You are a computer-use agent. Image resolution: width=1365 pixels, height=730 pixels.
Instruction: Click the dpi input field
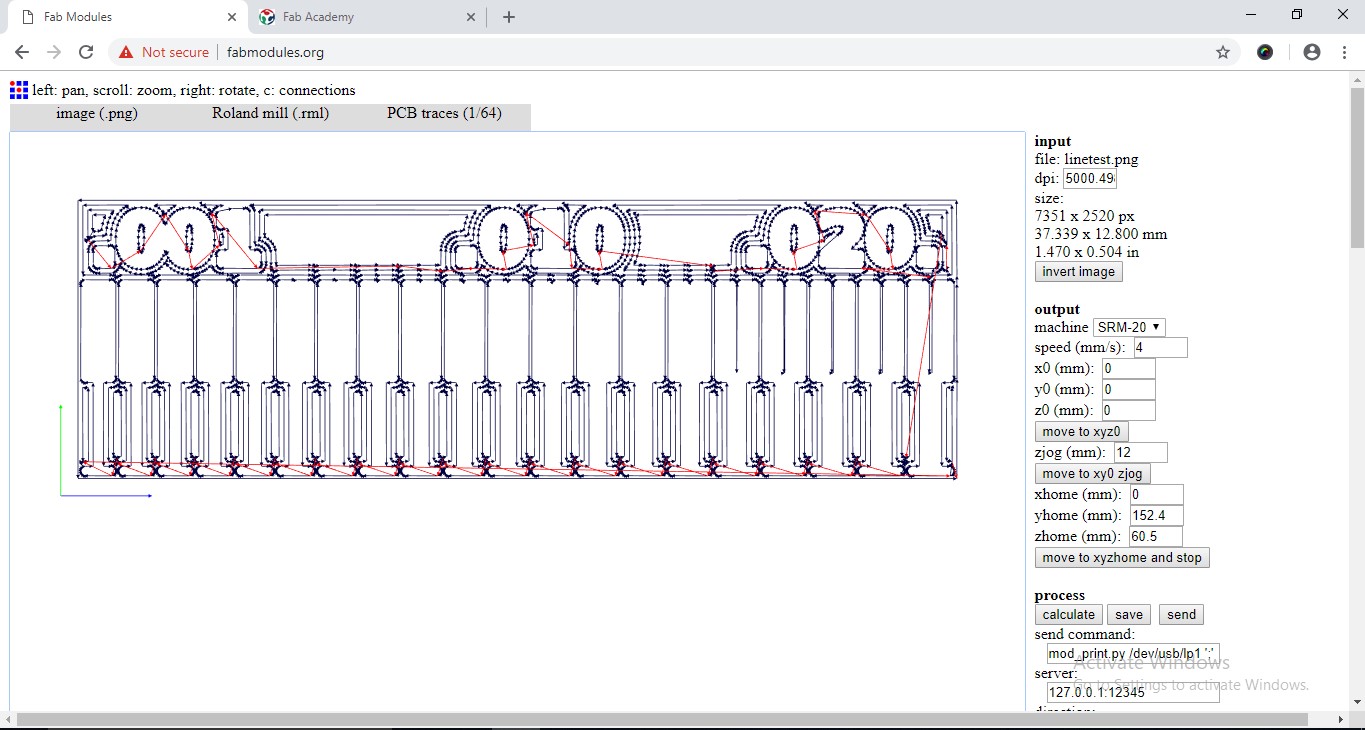(1088, 179)
